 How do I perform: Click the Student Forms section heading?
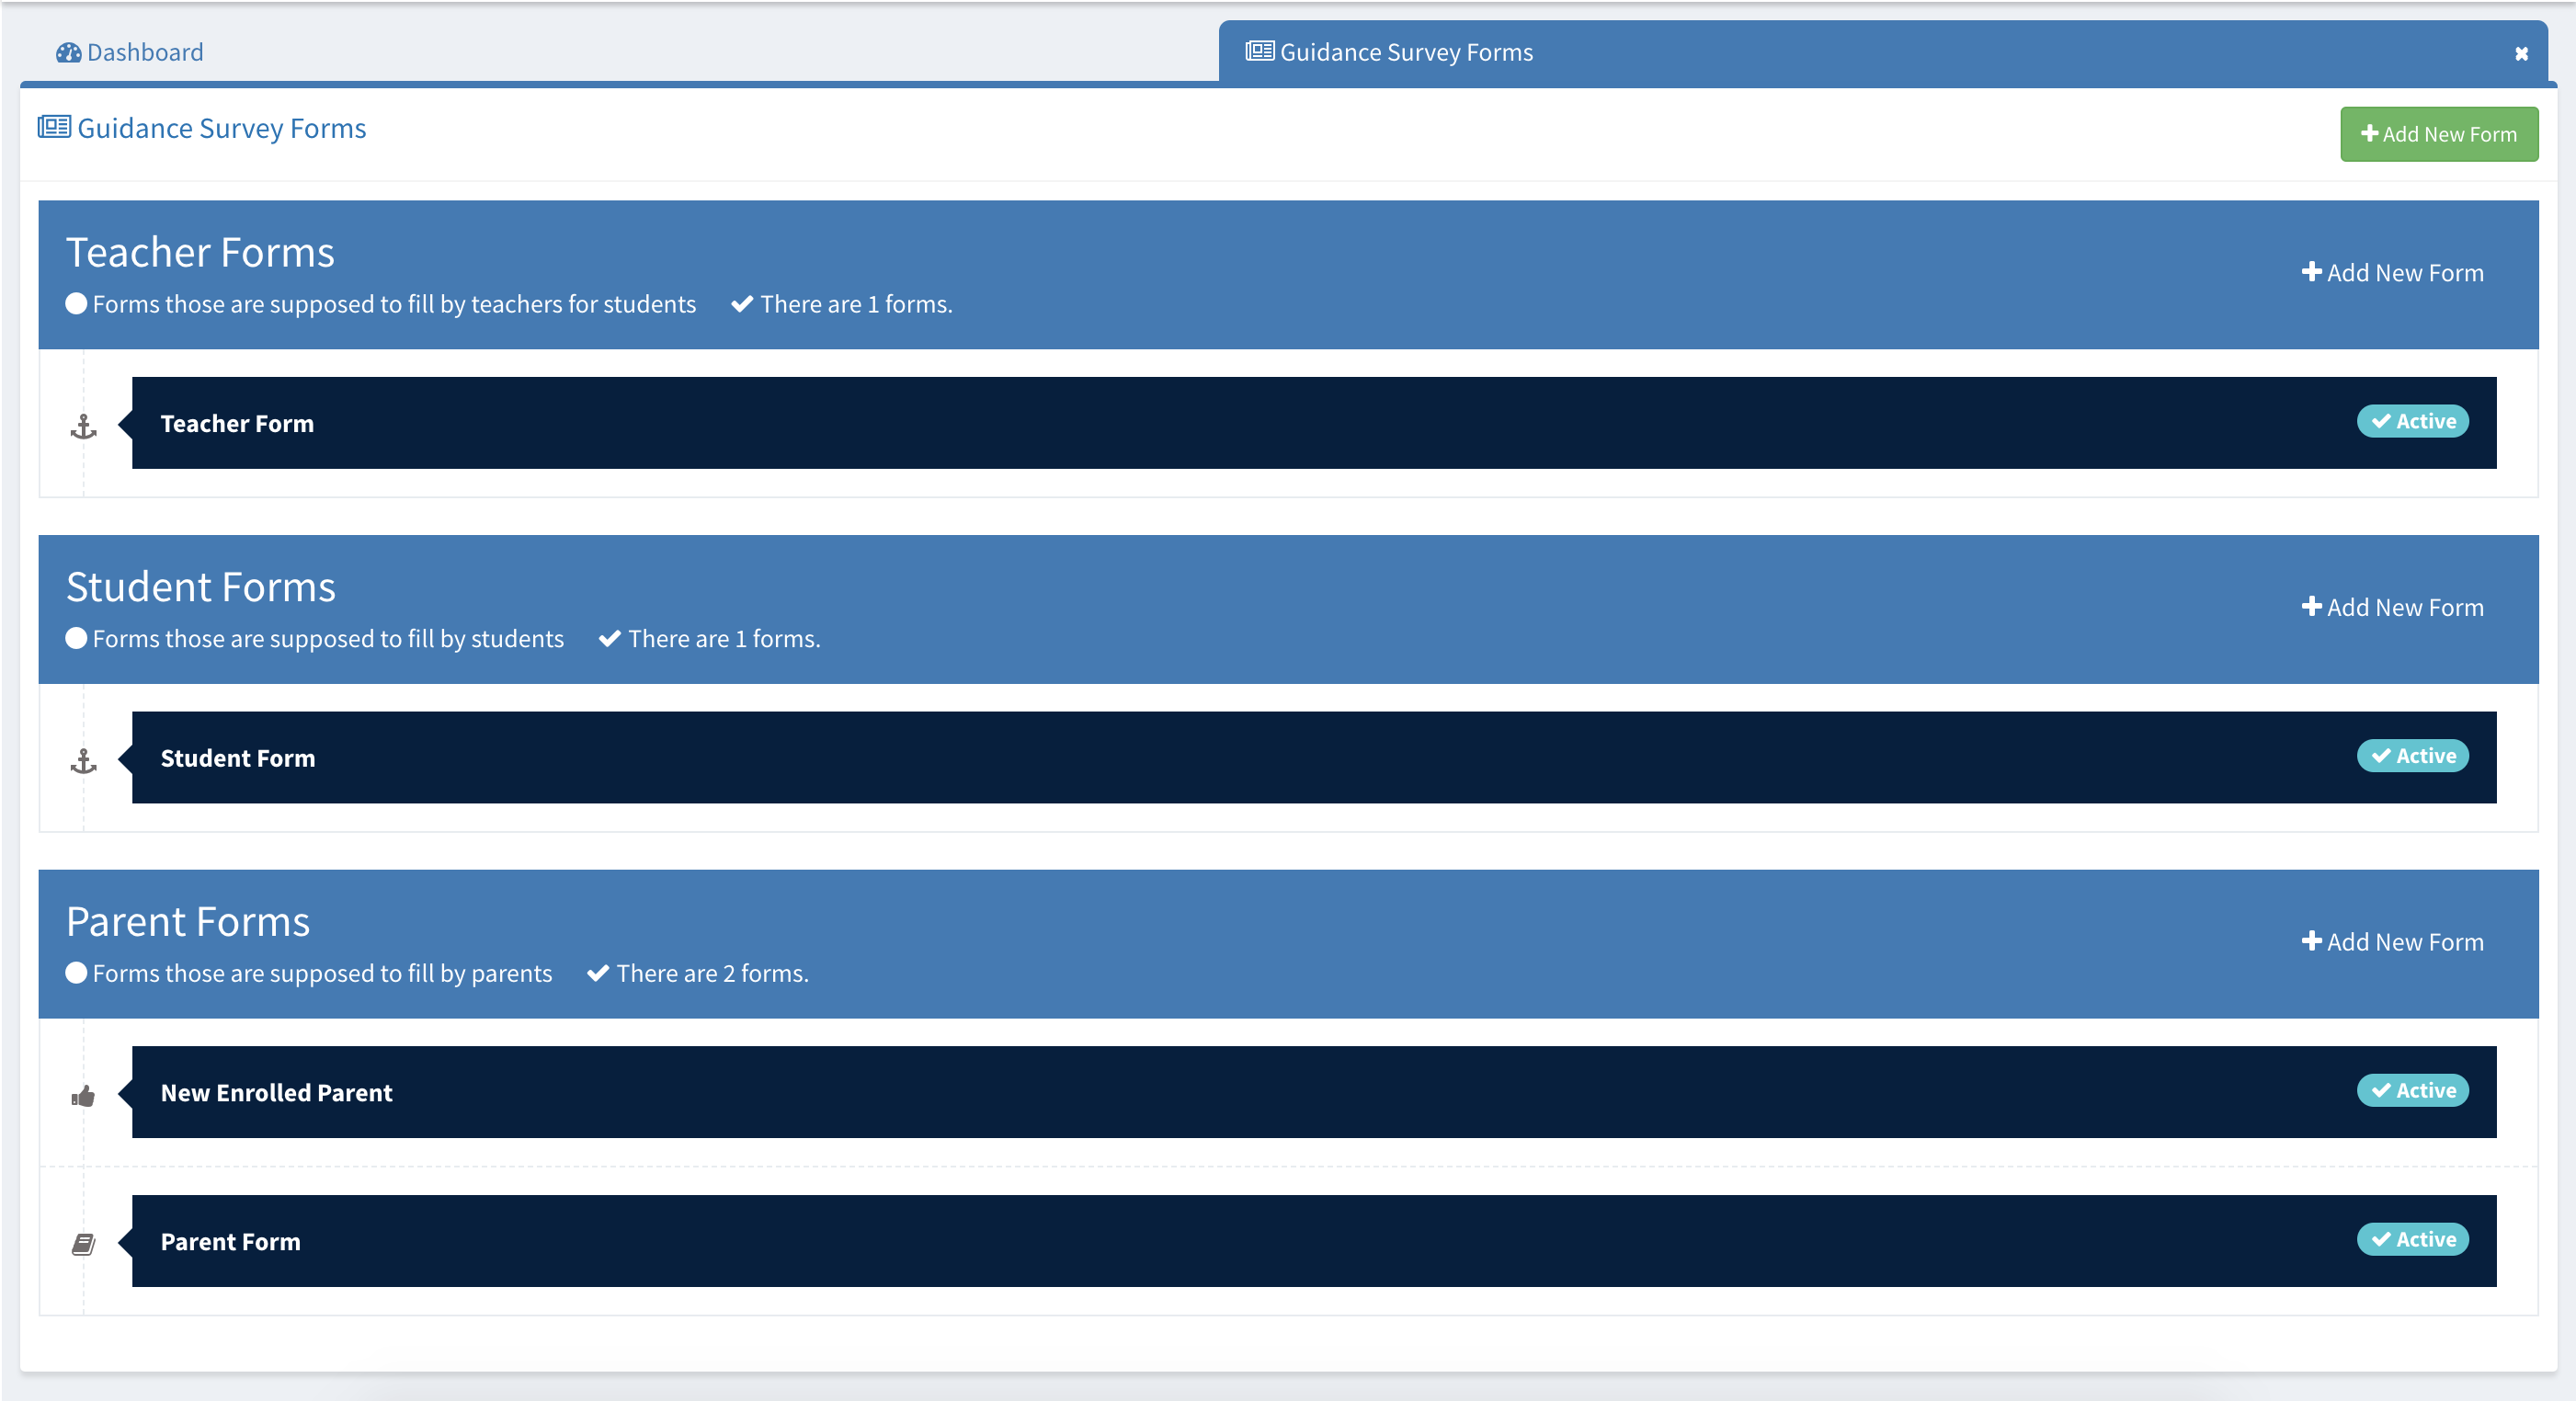point(201,587)
